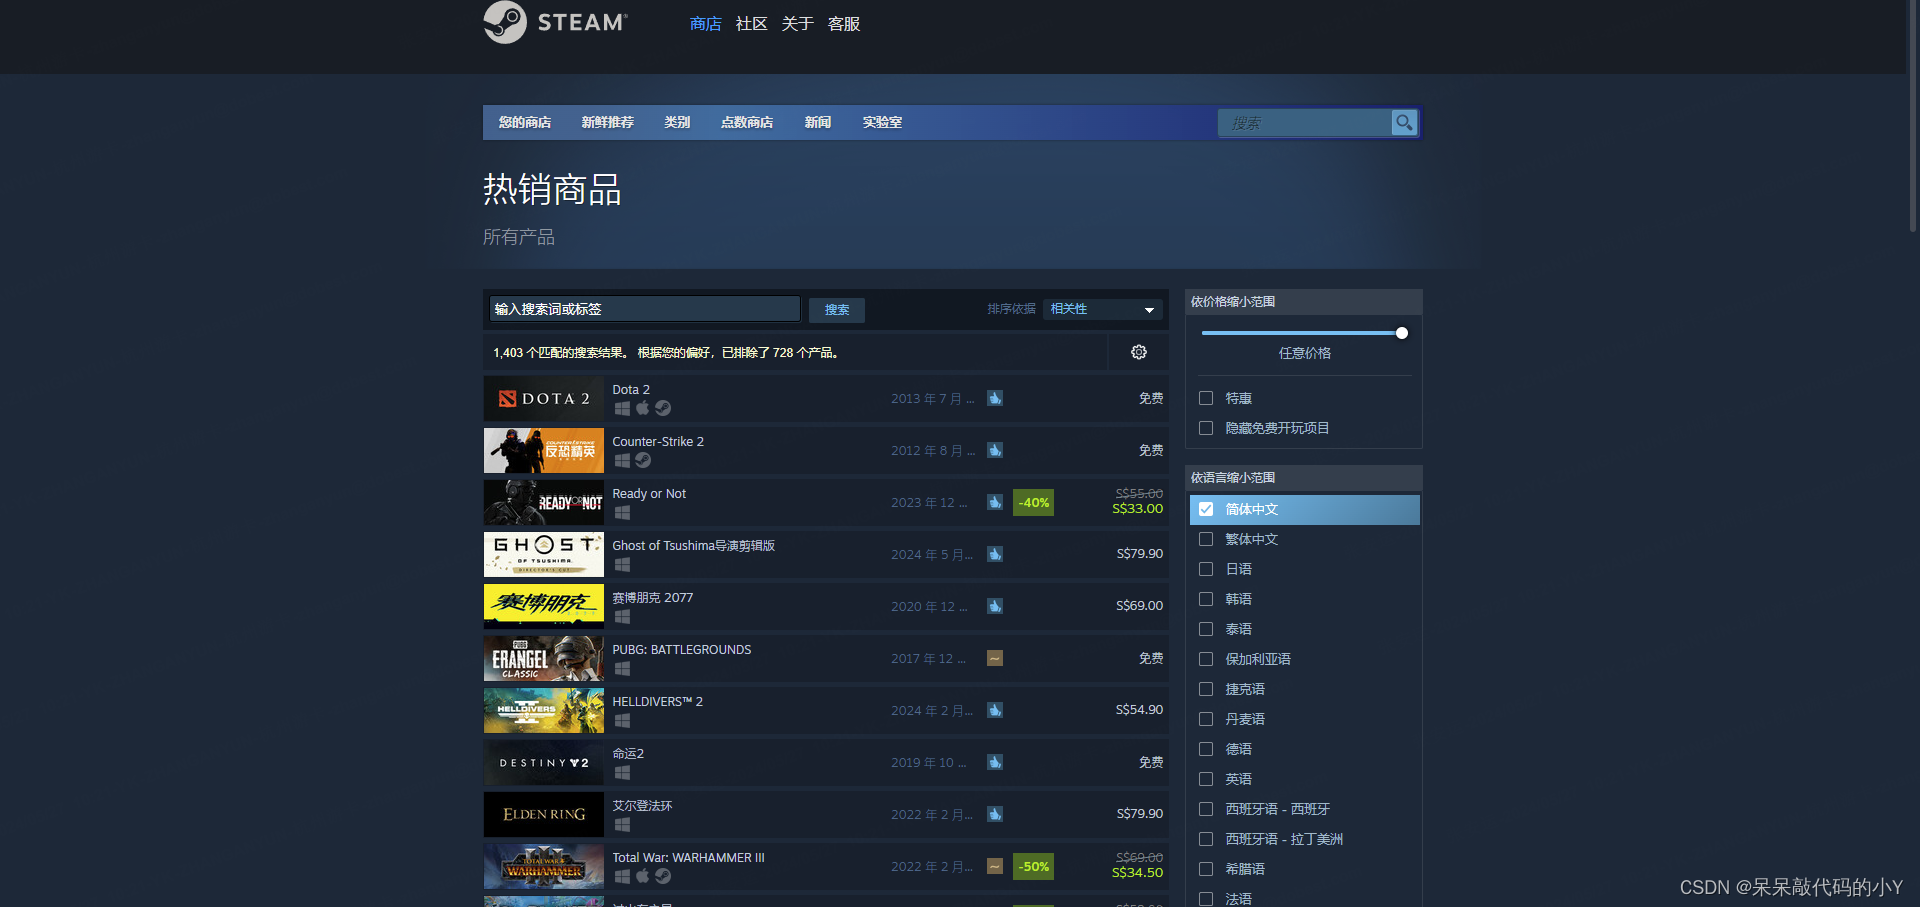Click the Steam logo in the header
1920x907 pixels.
[555, 22]
